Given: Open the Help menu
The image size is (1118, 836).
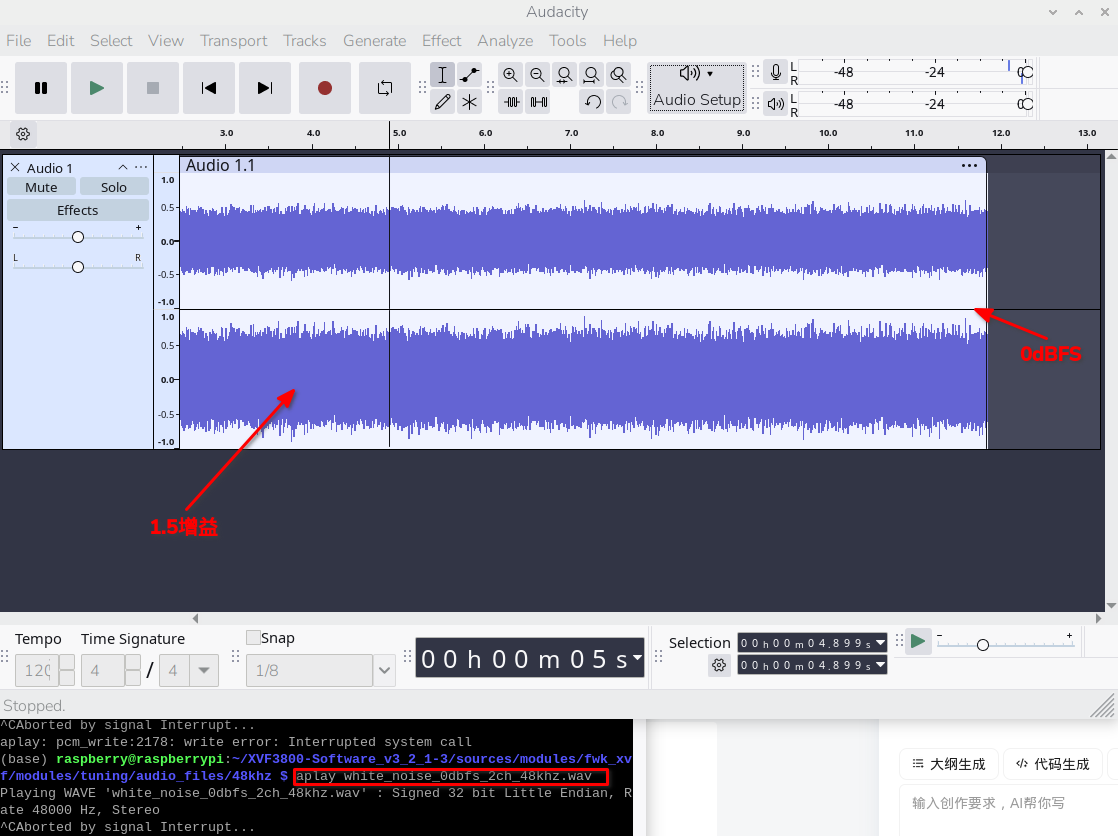Looking at the screenshot, I should (620, 41).
